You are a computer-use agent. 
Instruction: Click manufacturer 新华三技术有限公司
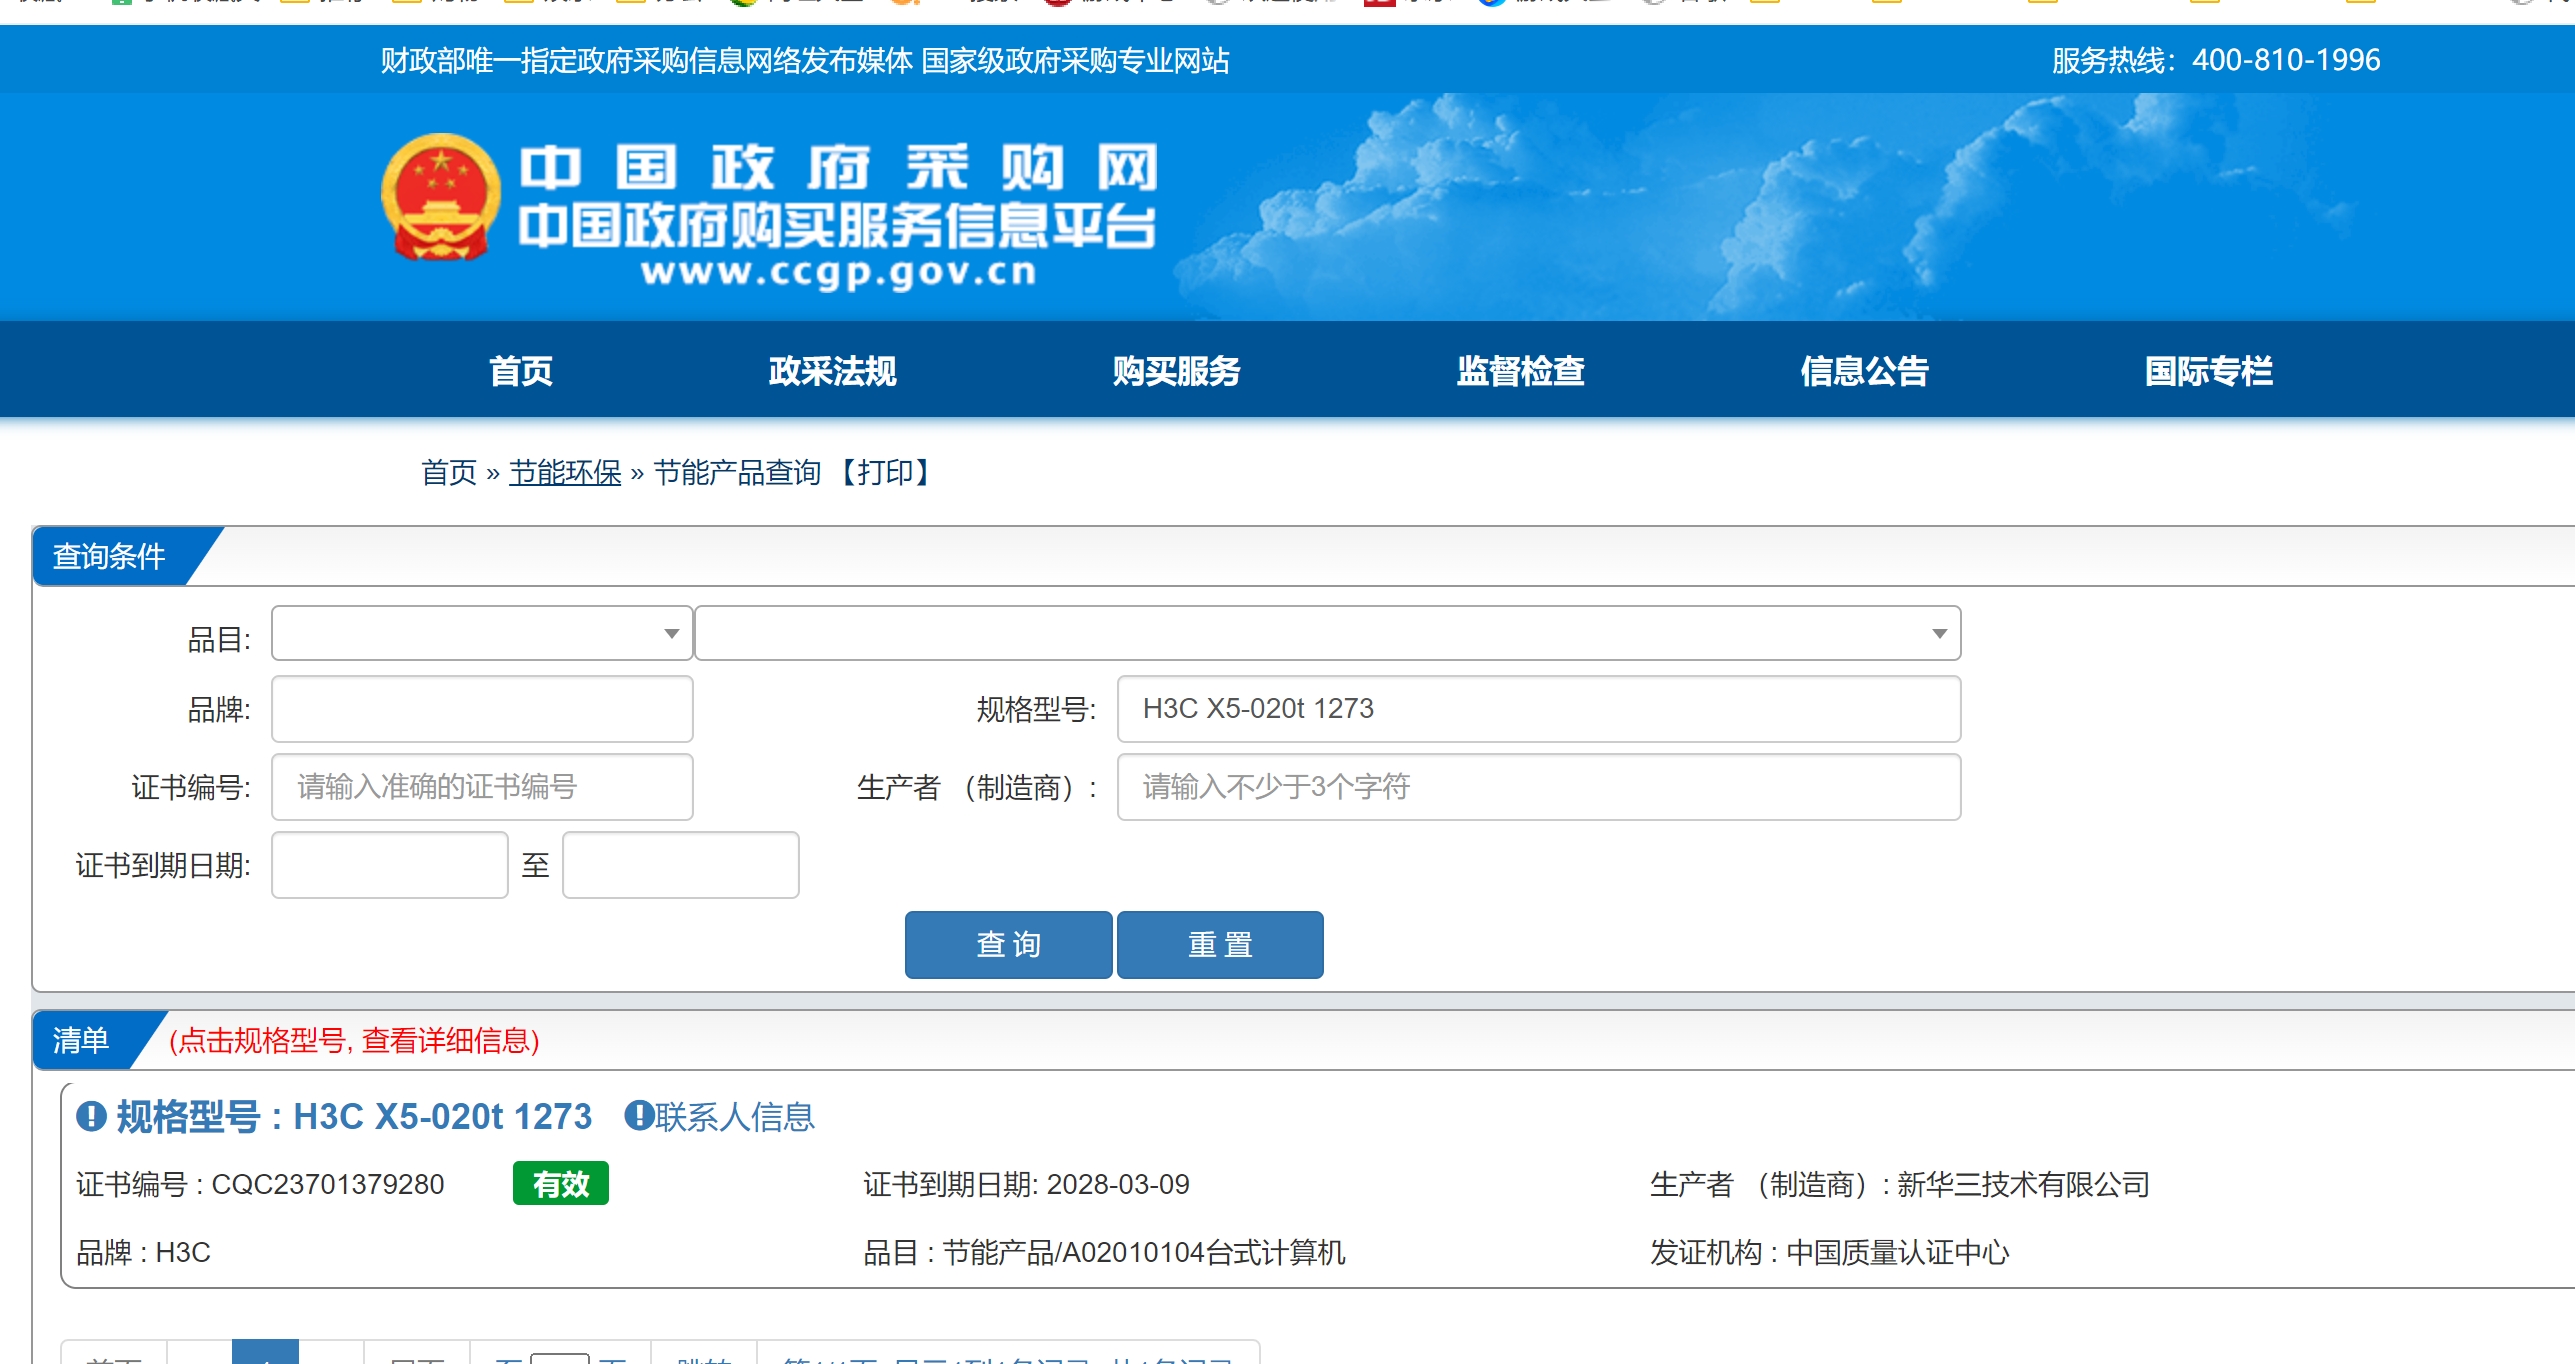(x=2023, y=1184)
